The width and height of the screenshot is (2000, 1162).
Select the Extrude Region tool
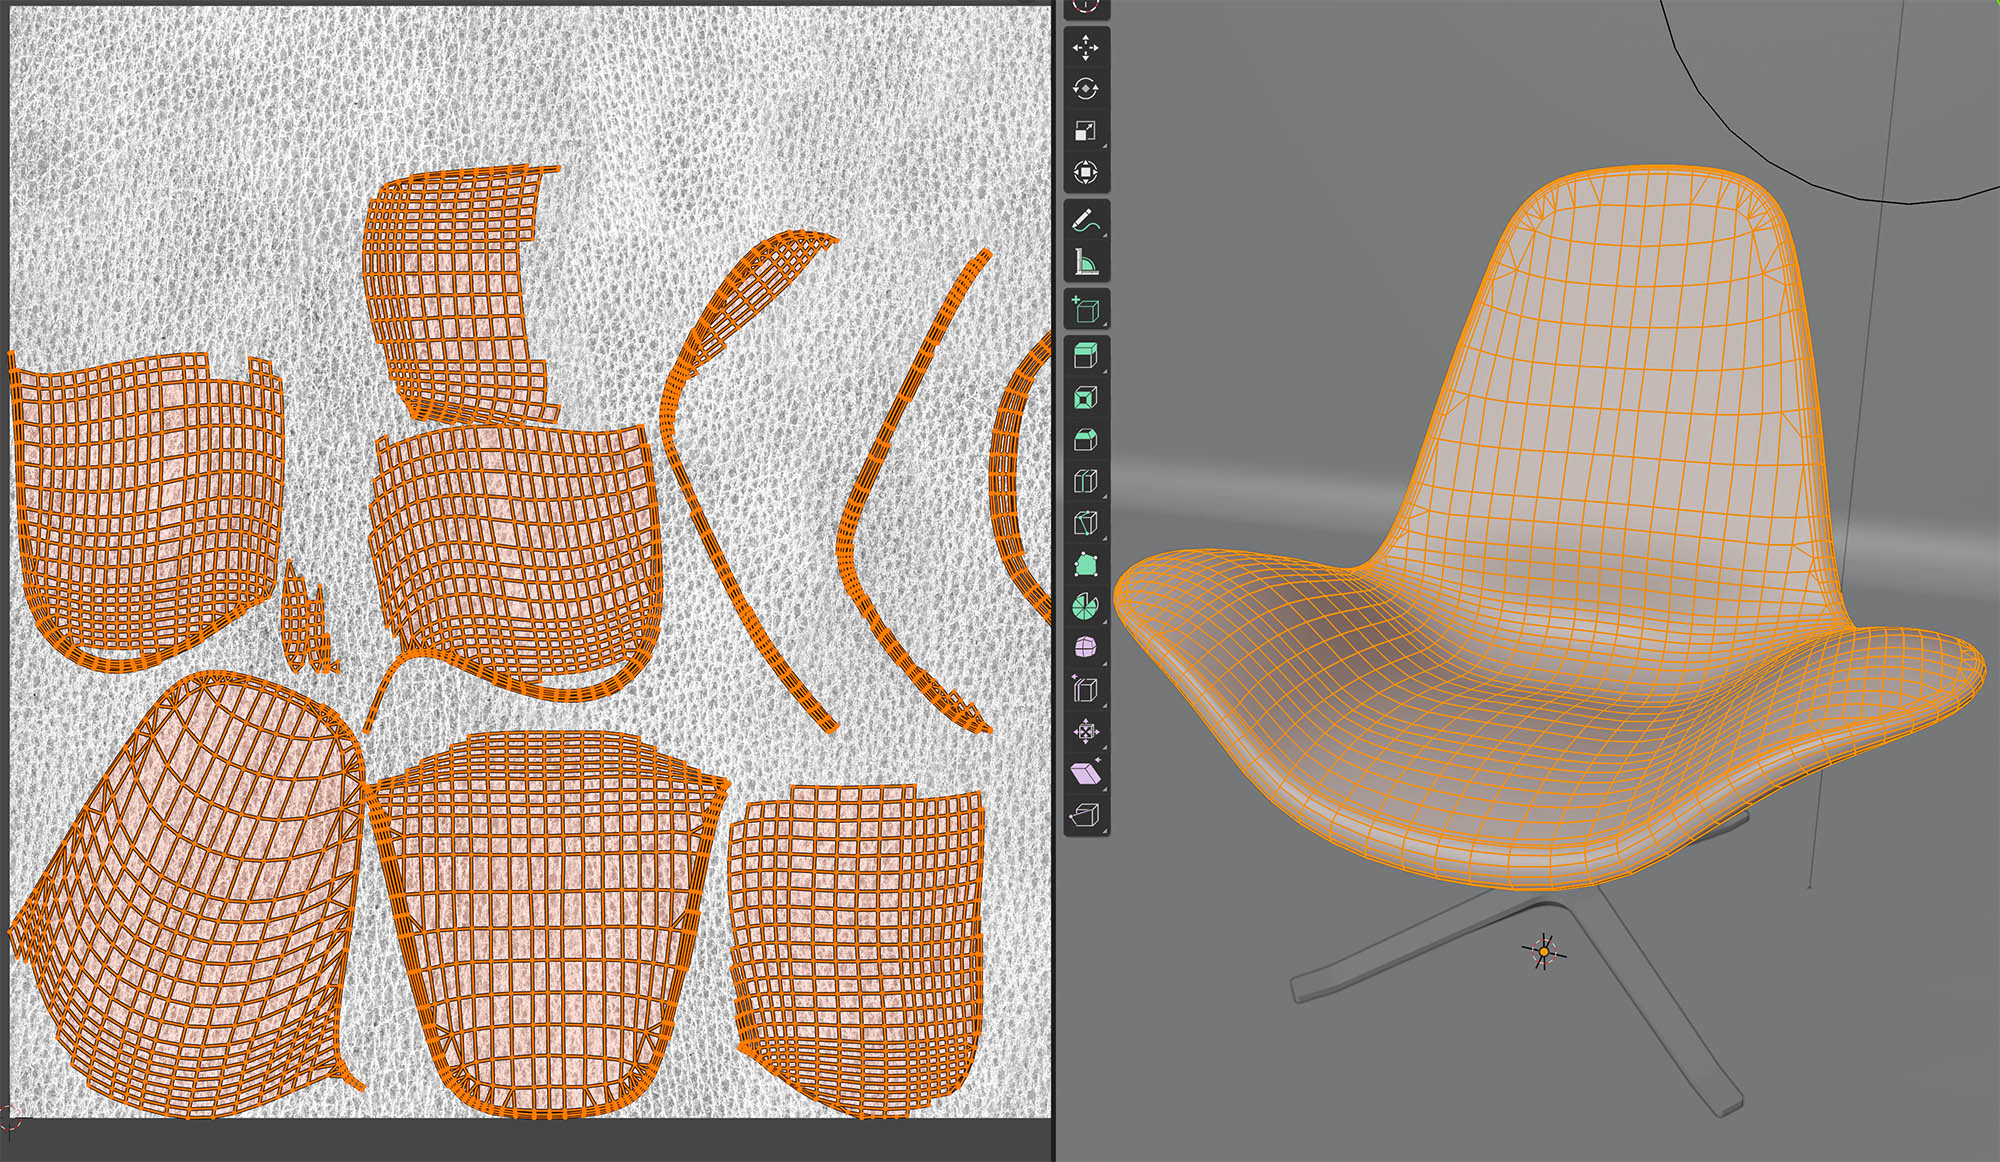click(1086, 356)
